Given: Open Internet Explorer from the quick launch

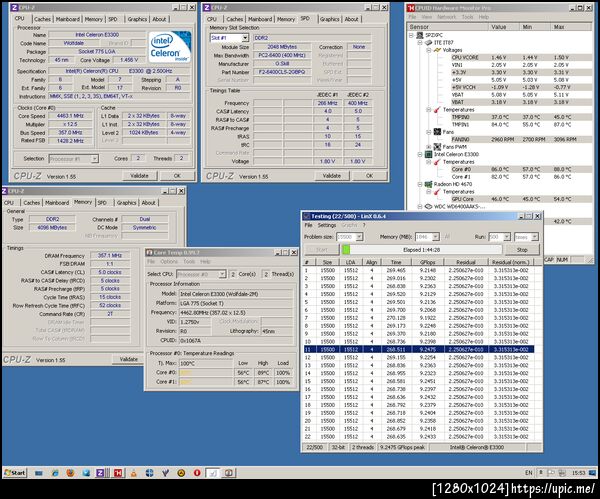Looking at the screenshot, I should tap(55, 473).
